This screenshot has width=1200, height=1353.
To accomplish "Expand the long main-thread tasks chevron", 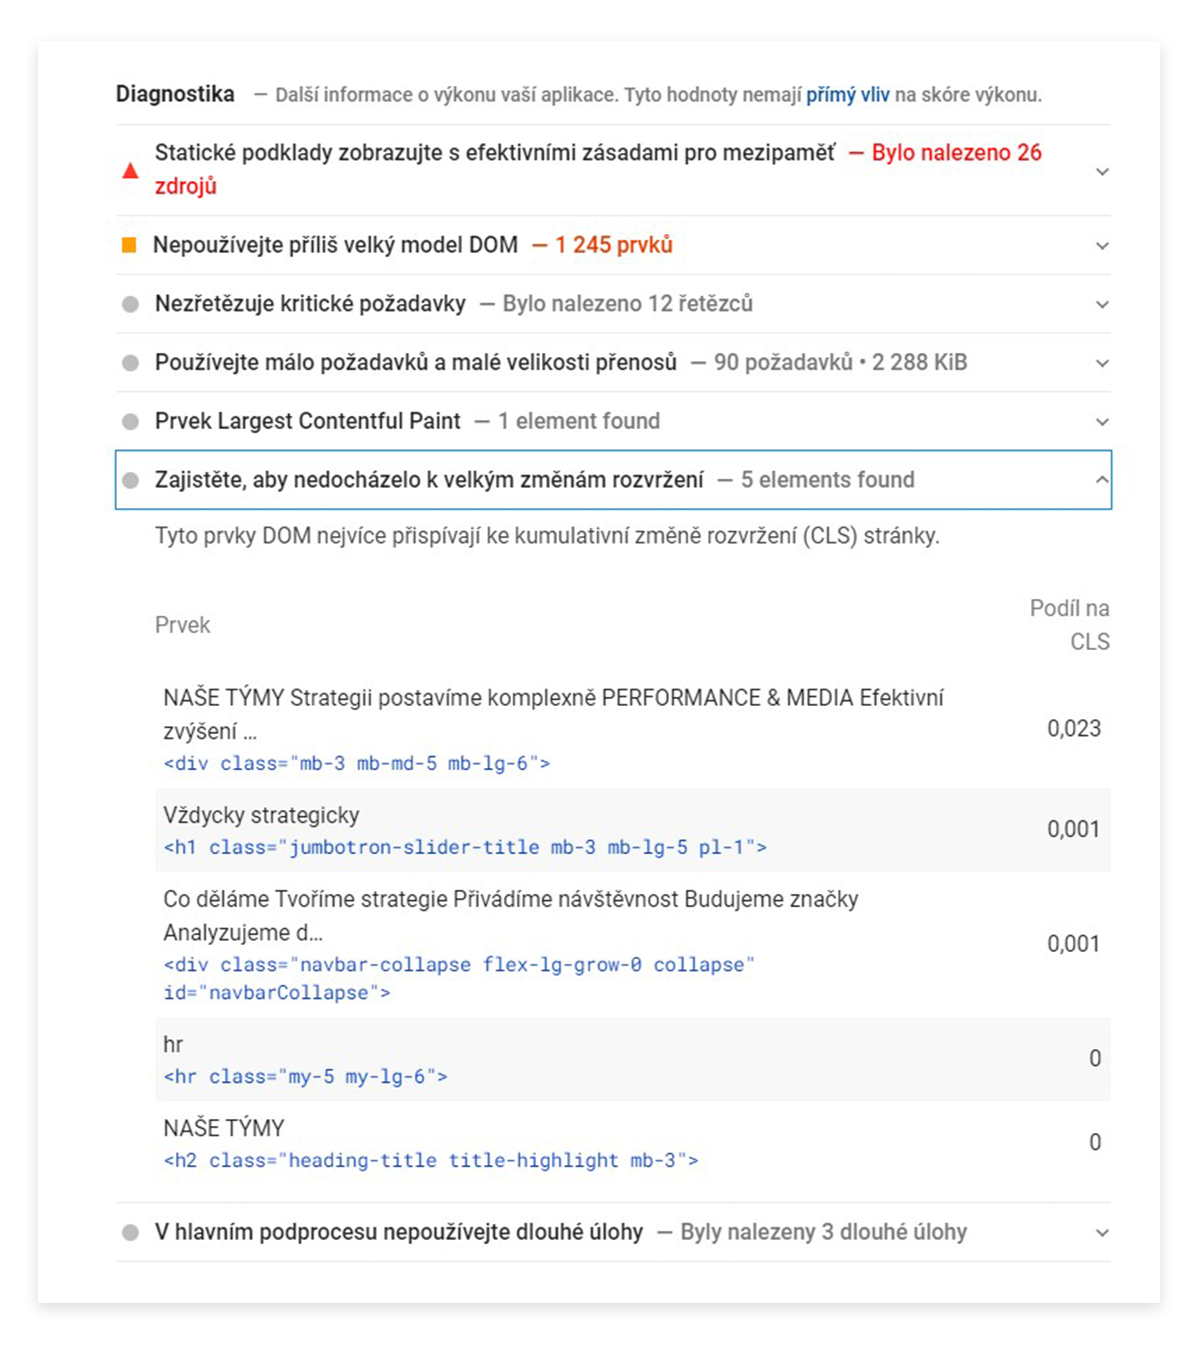I will (x=1102, y=1233).
